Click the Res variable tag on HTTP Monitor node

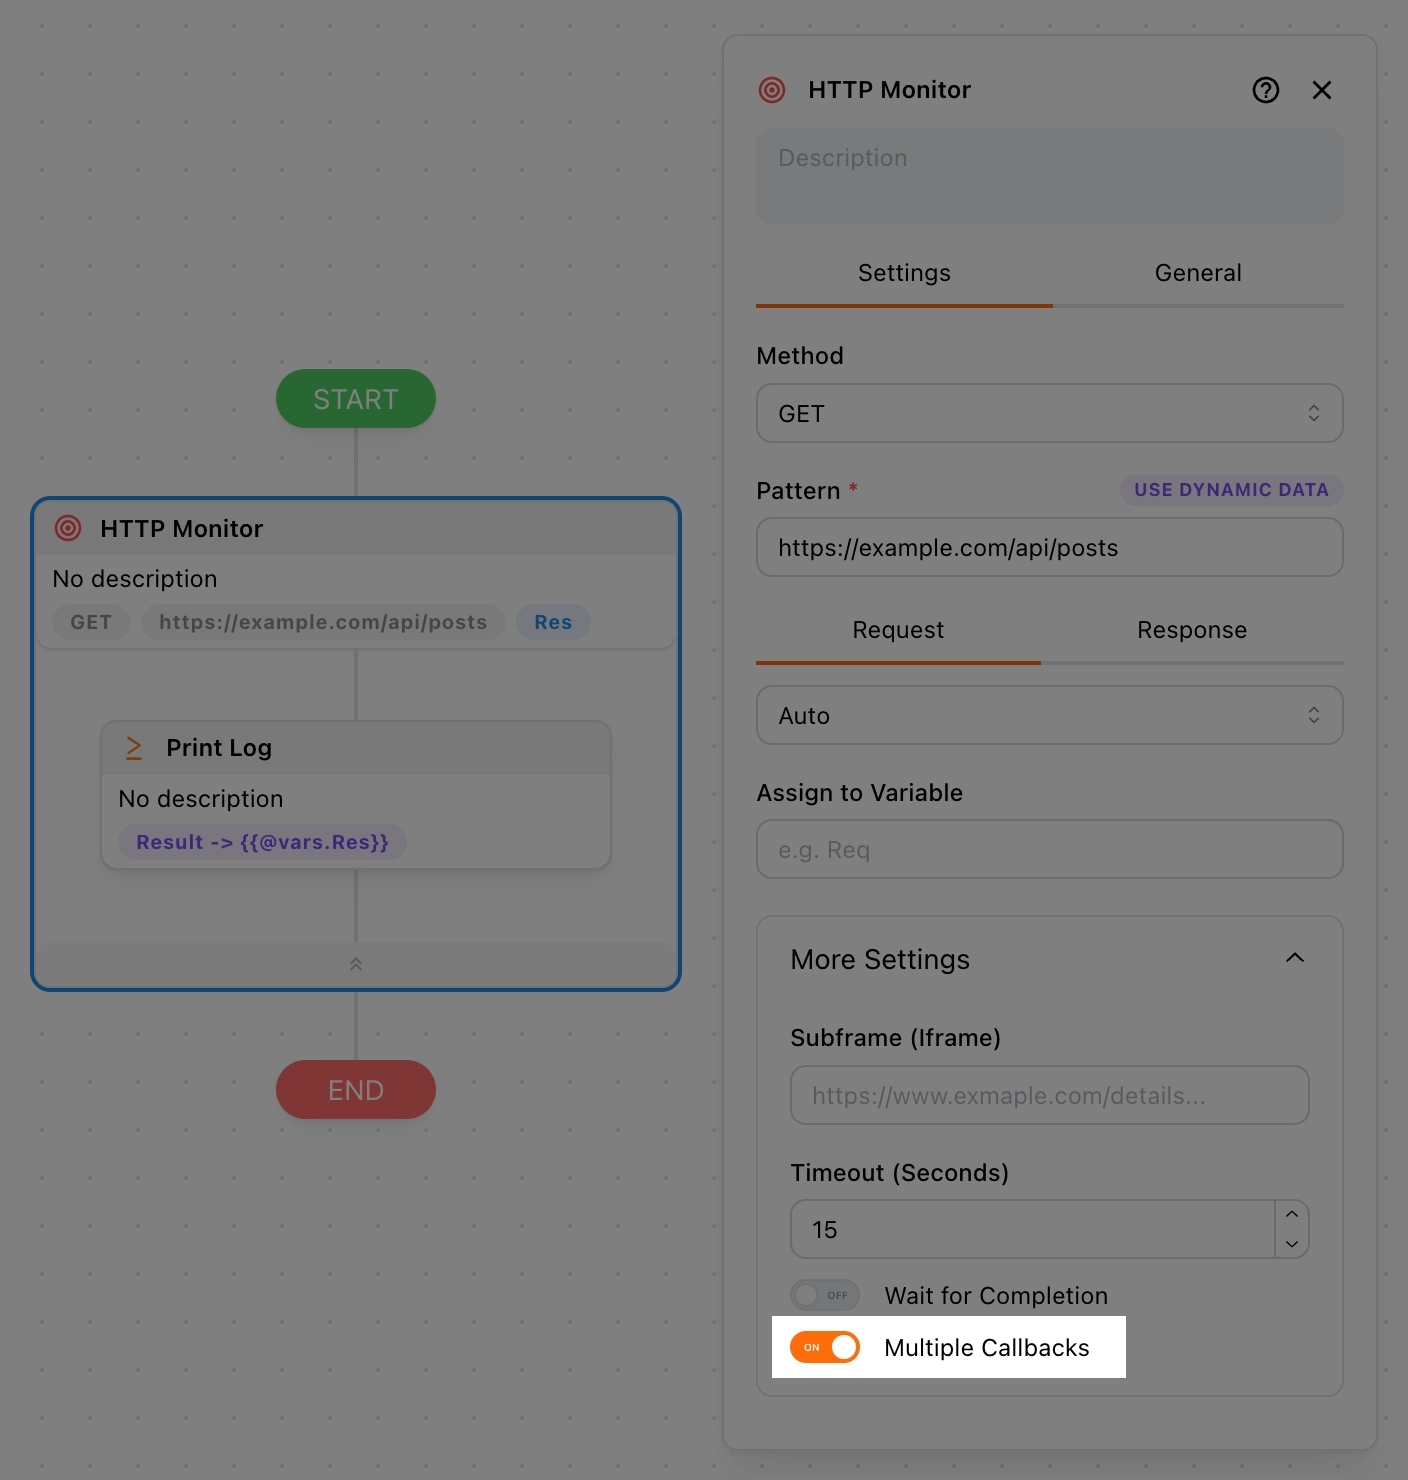[x=553, y=622]
